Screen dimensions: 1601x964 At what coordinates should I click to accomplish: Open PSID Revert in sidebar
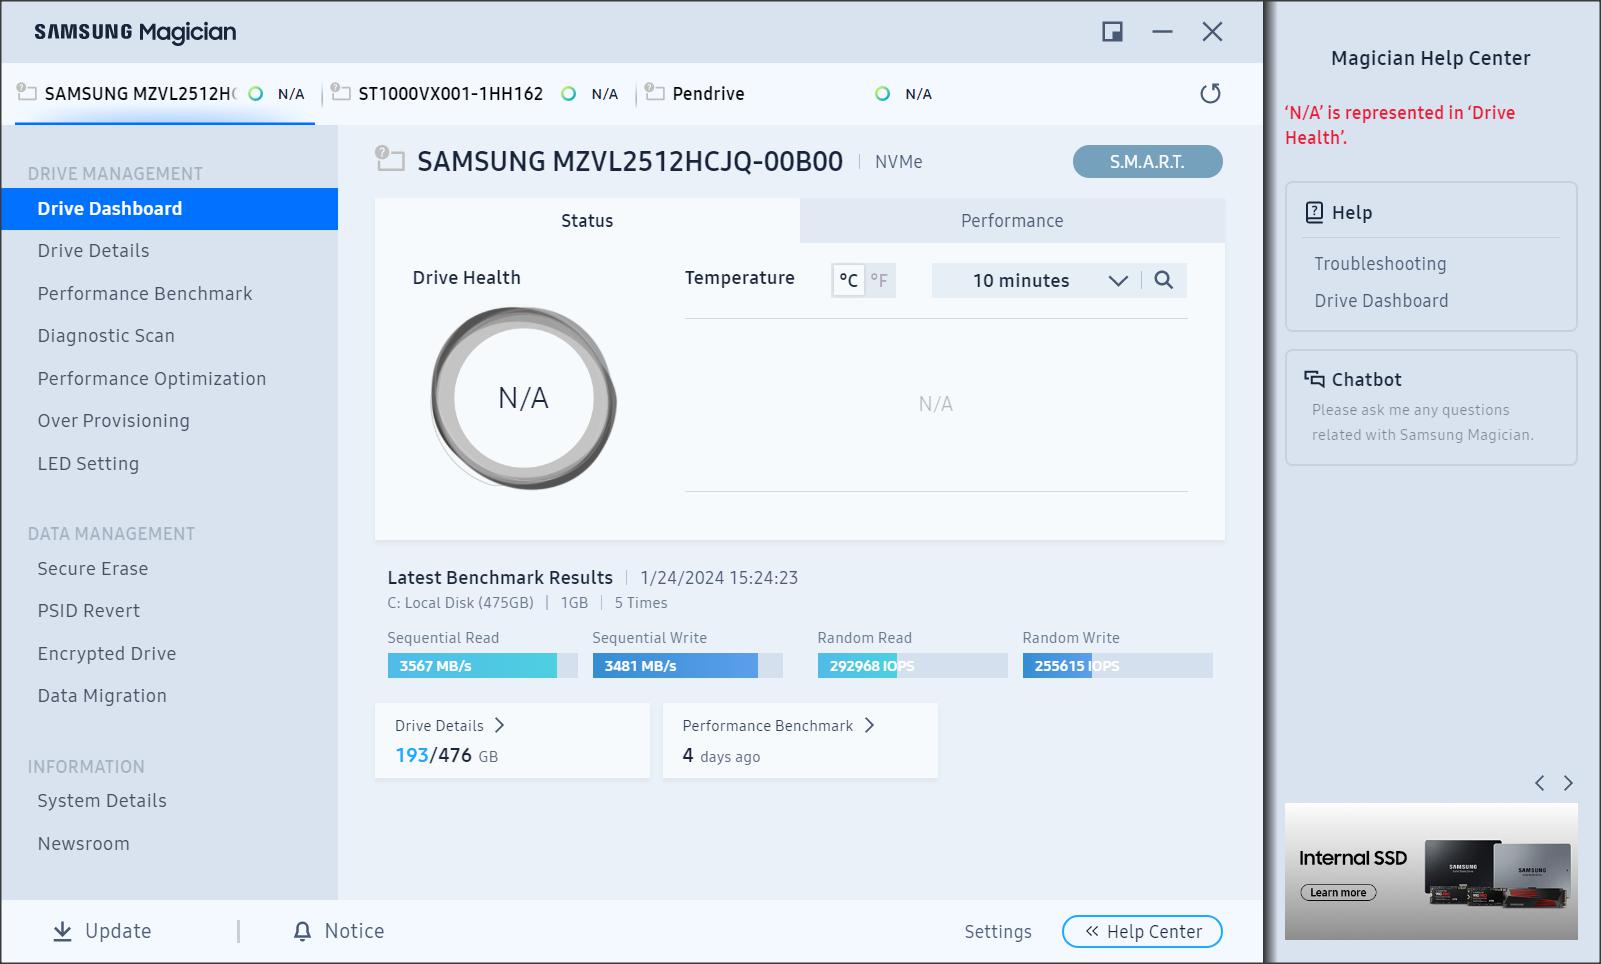pos(89,611)
